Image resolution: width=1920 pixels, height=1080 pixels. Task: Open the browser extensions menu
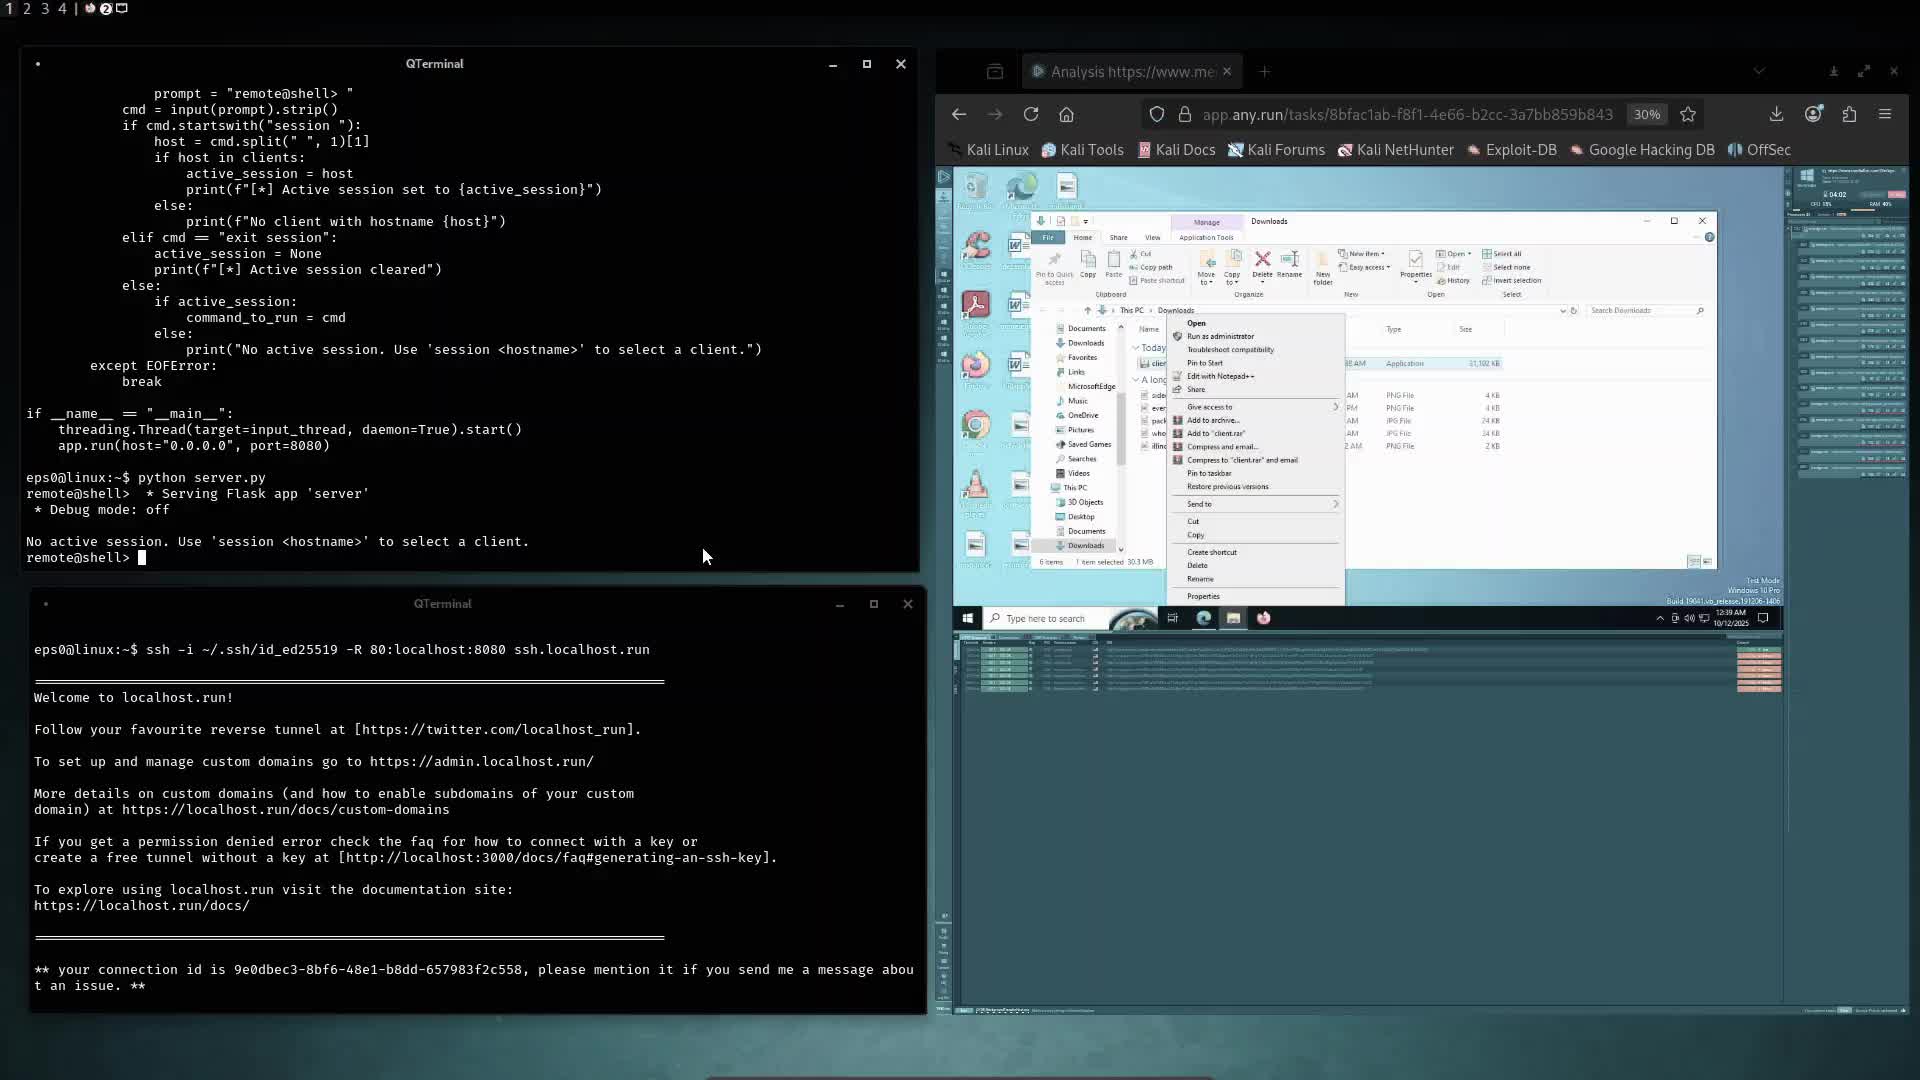[x=1849, y=114]
